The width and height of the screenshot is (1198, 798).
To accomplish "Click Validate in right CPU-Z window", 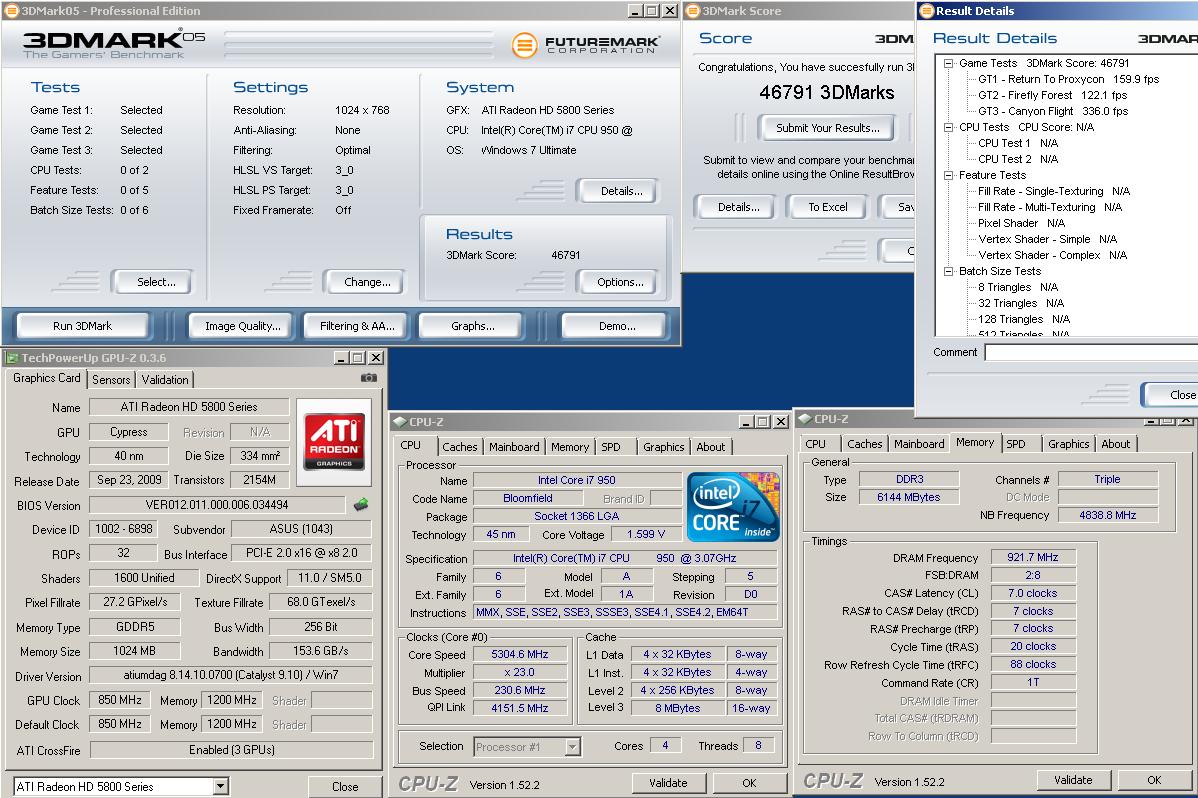I will (x=1073, y=780).
